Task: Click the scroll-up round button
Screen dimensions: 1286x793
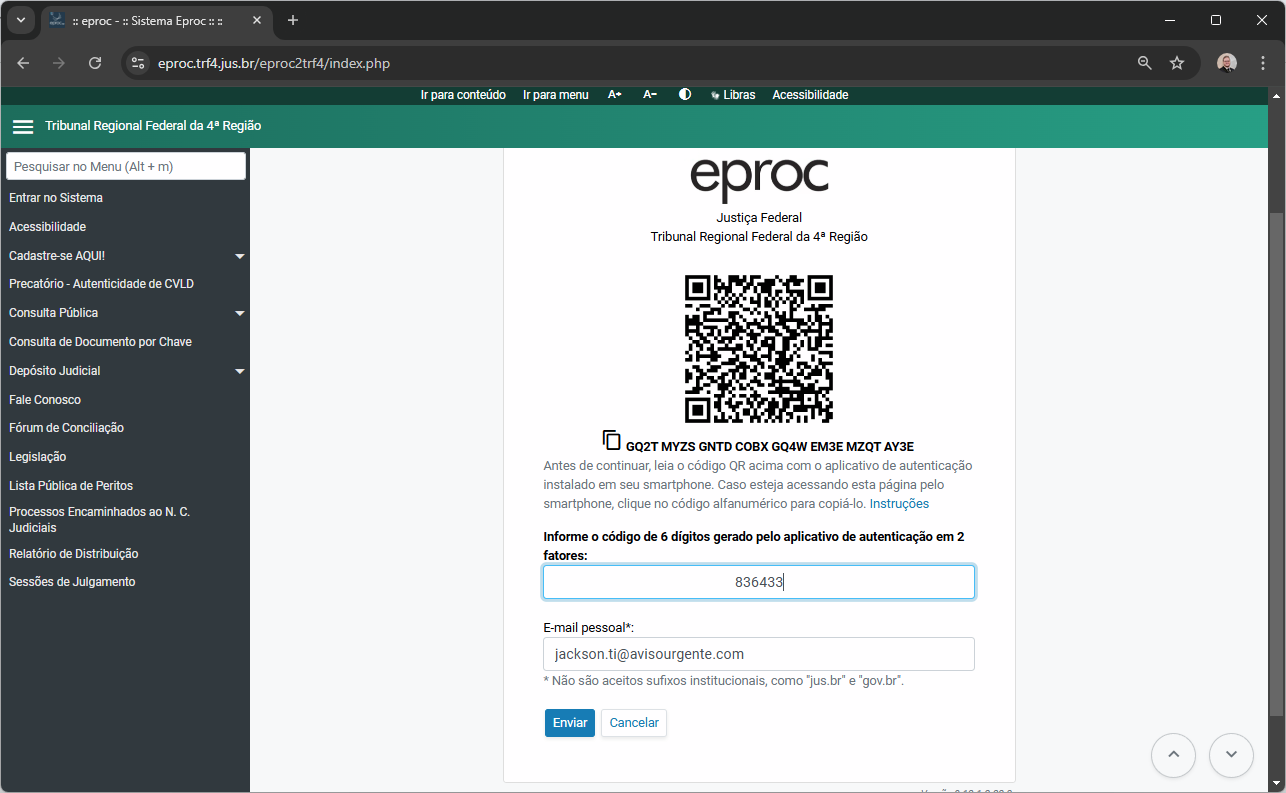Action: [x=1173, y=755]
